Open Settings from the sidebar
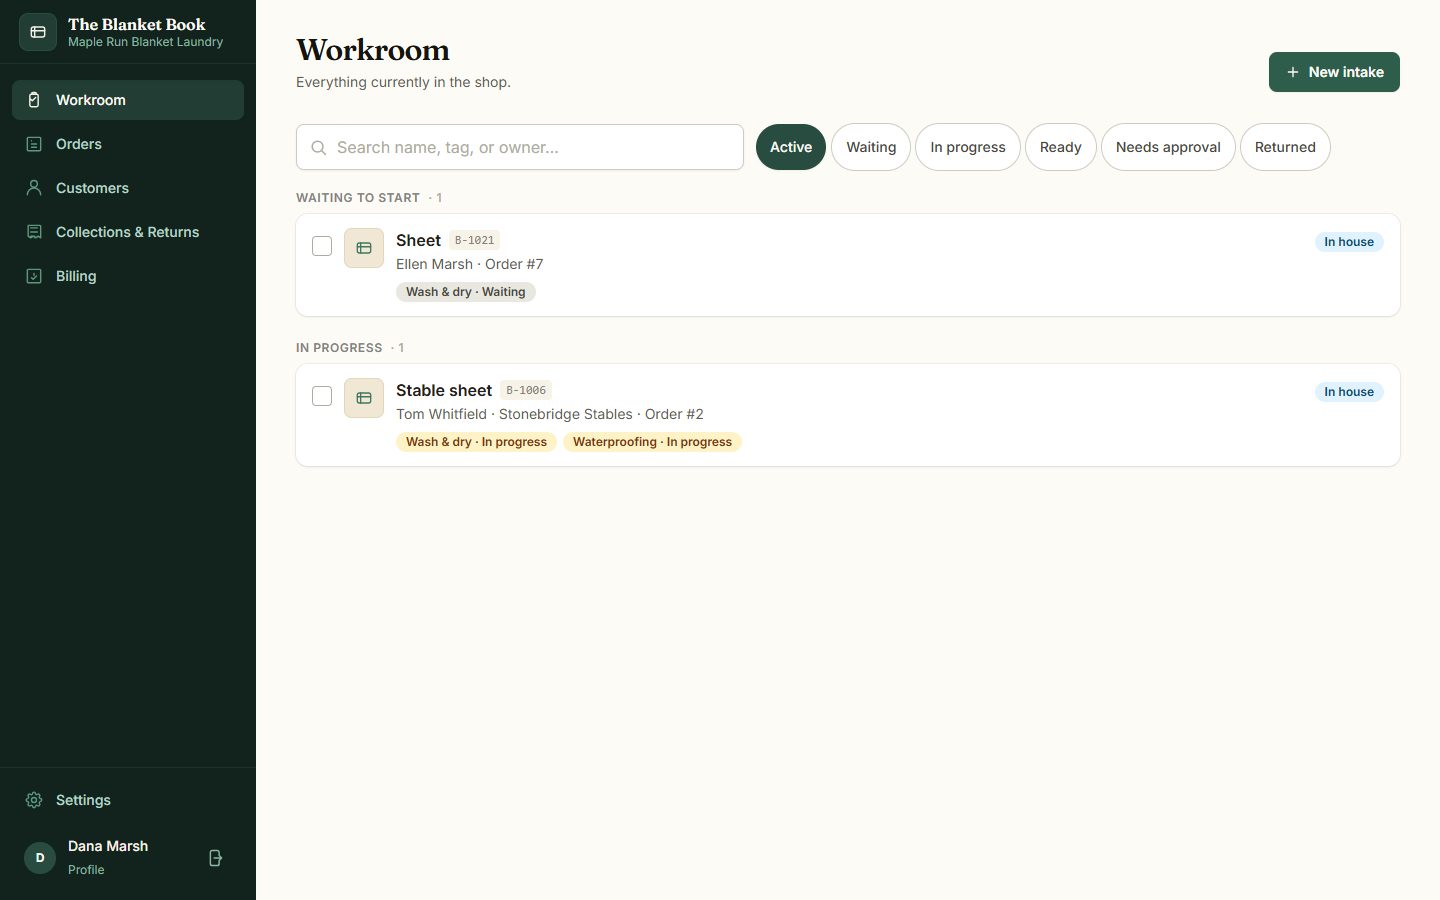This screenshot has height=900, width=1440. pyautogui.click(x=128, y=800)
